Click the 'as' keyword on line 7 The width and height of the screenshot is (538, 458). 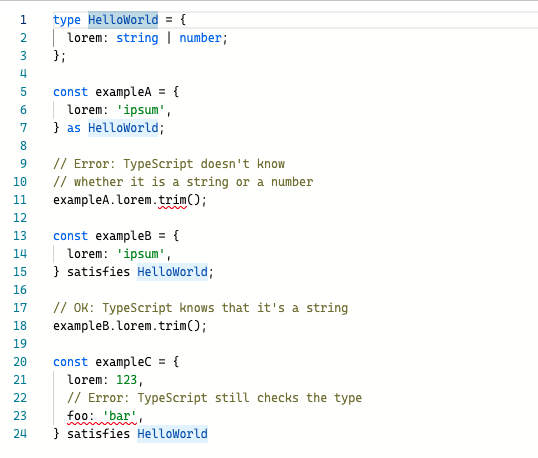[x=74, y=128]
